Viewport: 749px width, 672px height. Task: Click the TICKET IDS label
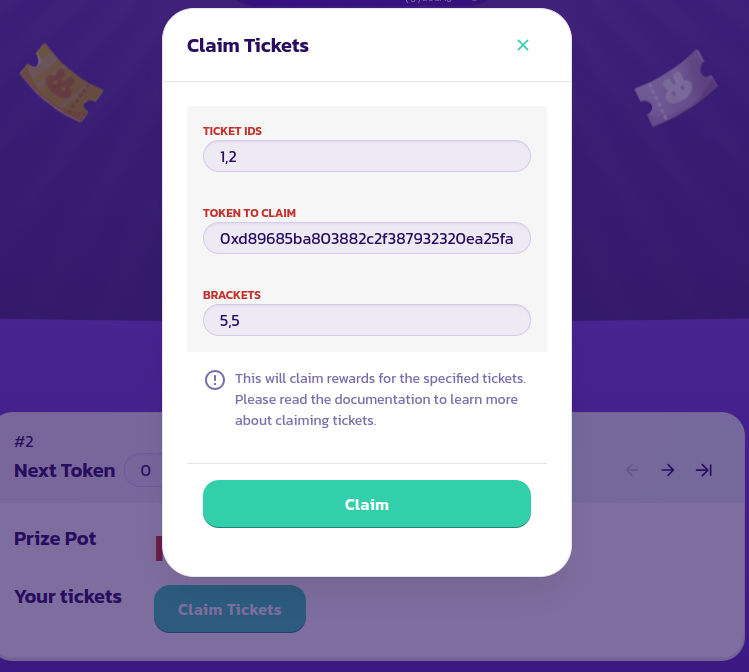pos(232,131)
